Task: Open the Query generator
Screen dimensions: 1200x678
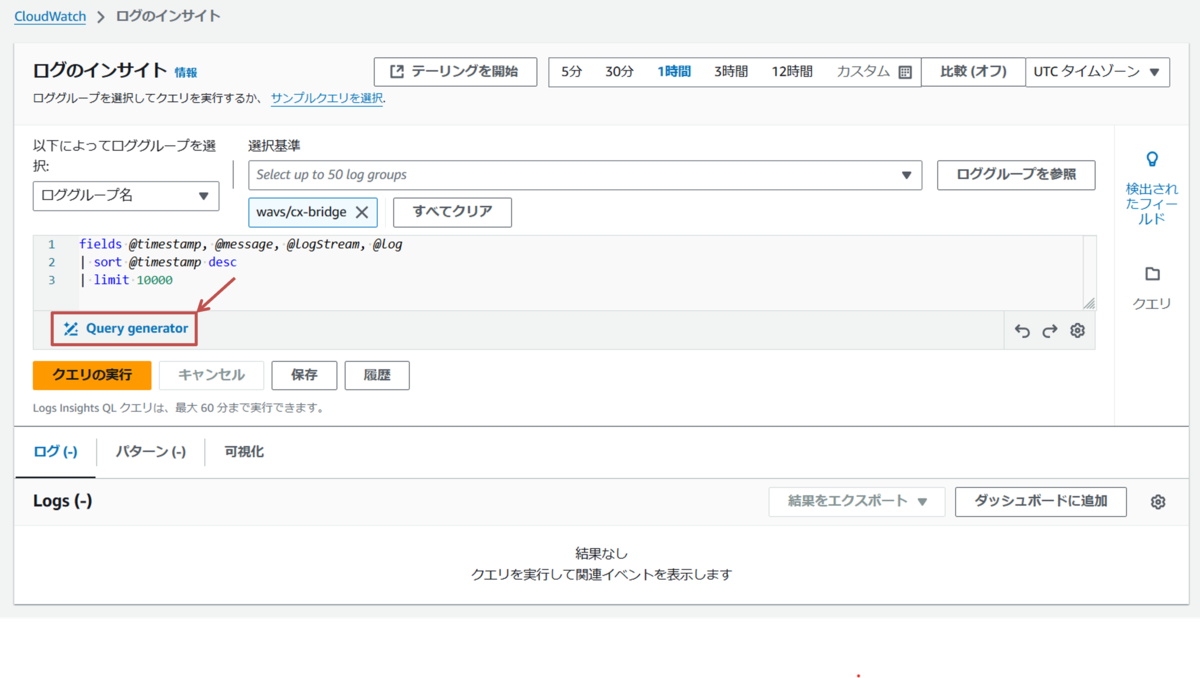Action: pyautogui.click(x=125, y=328)
